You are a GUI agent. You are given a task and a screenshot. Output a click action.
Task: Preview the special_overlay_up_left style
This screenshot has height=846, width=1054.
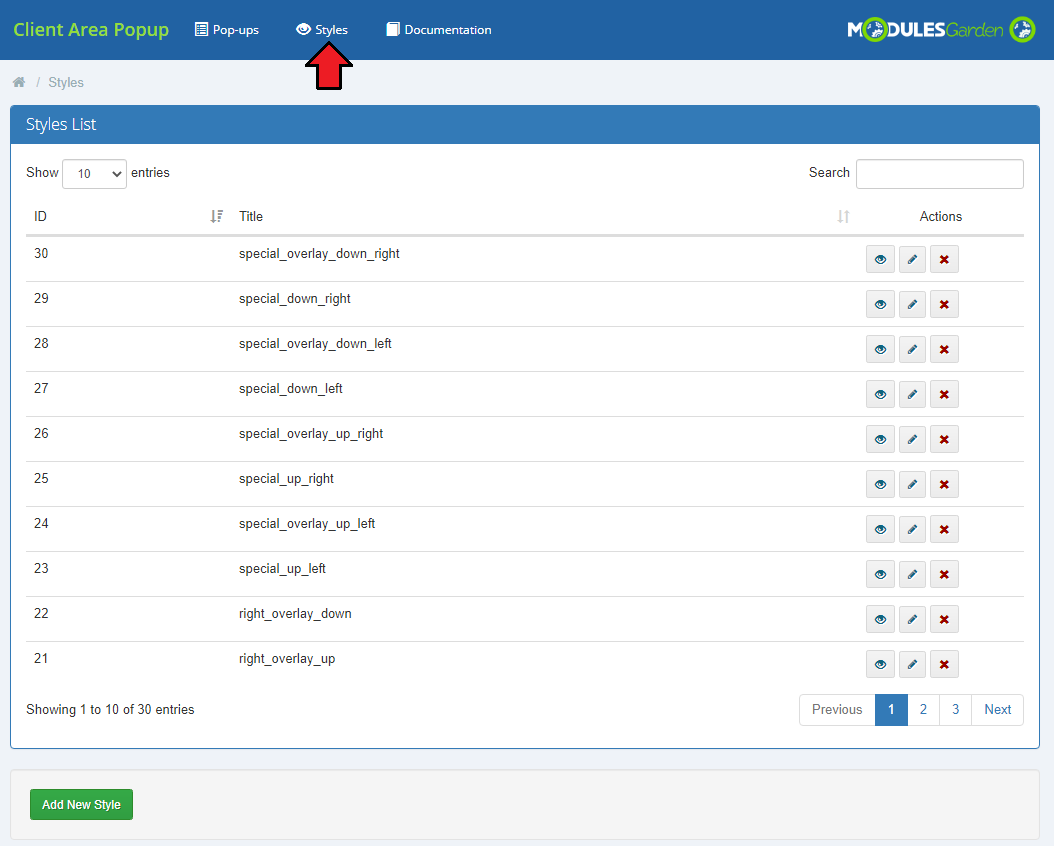880,530
